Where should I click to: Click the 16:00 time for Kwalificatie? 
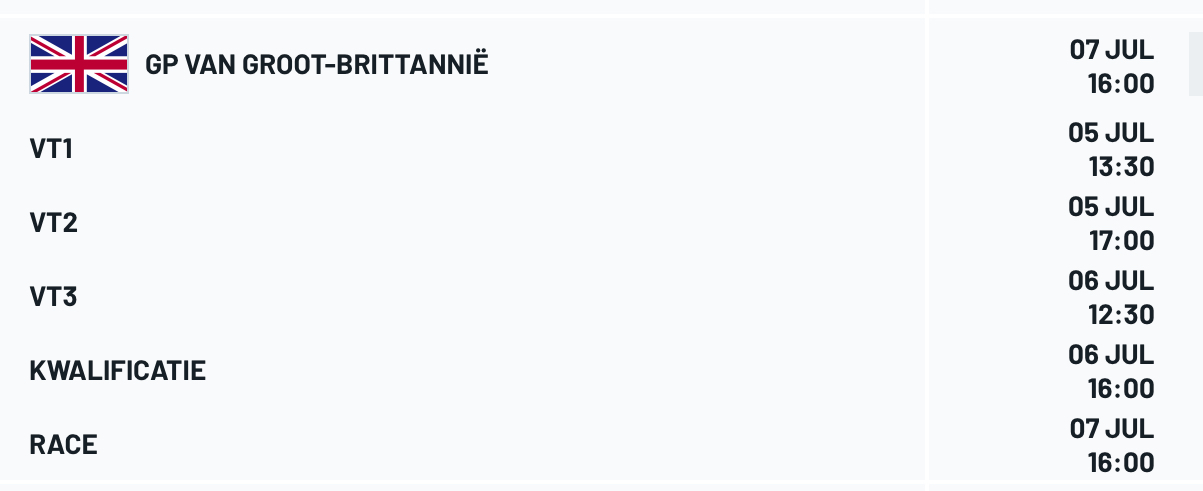tap(1121, 389)
